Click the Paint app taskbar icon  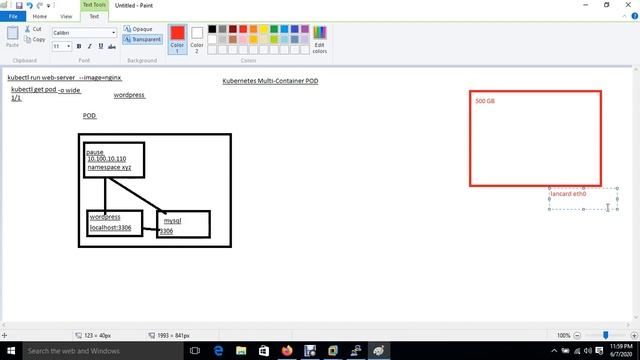[x=379, y=351]
